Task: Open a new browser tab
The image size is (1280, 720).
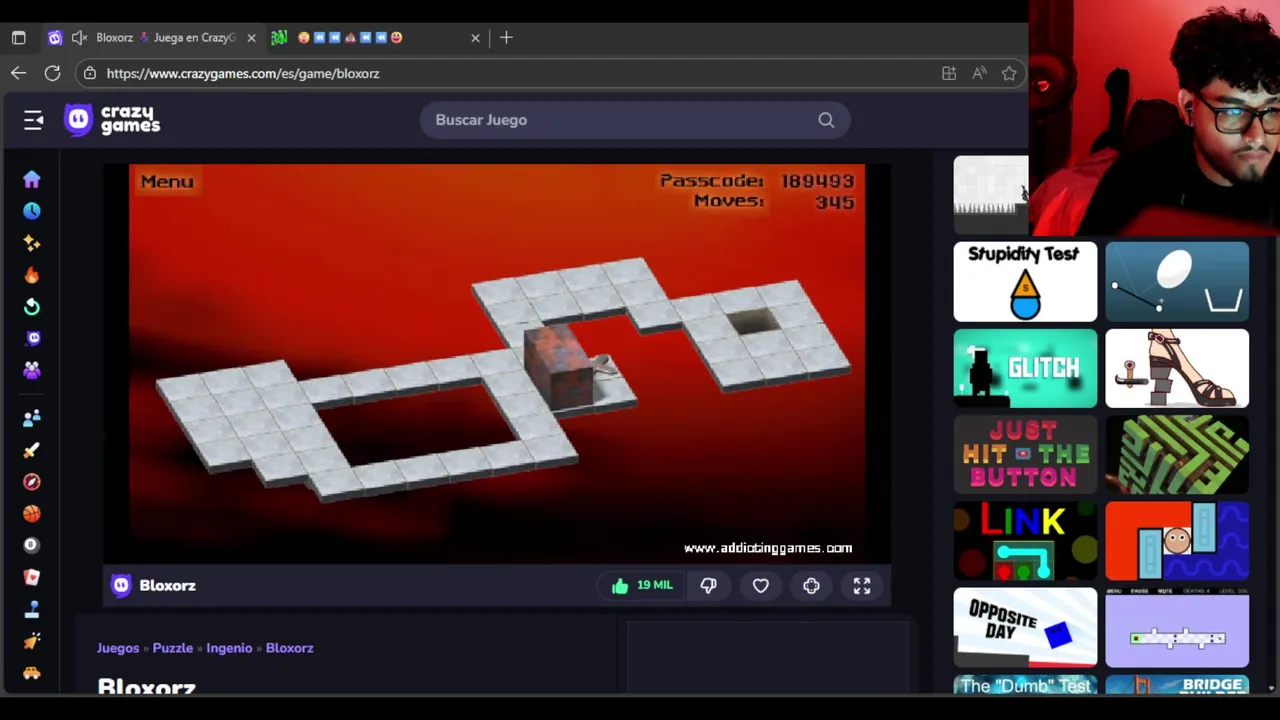Action: [x=506, y=37]
